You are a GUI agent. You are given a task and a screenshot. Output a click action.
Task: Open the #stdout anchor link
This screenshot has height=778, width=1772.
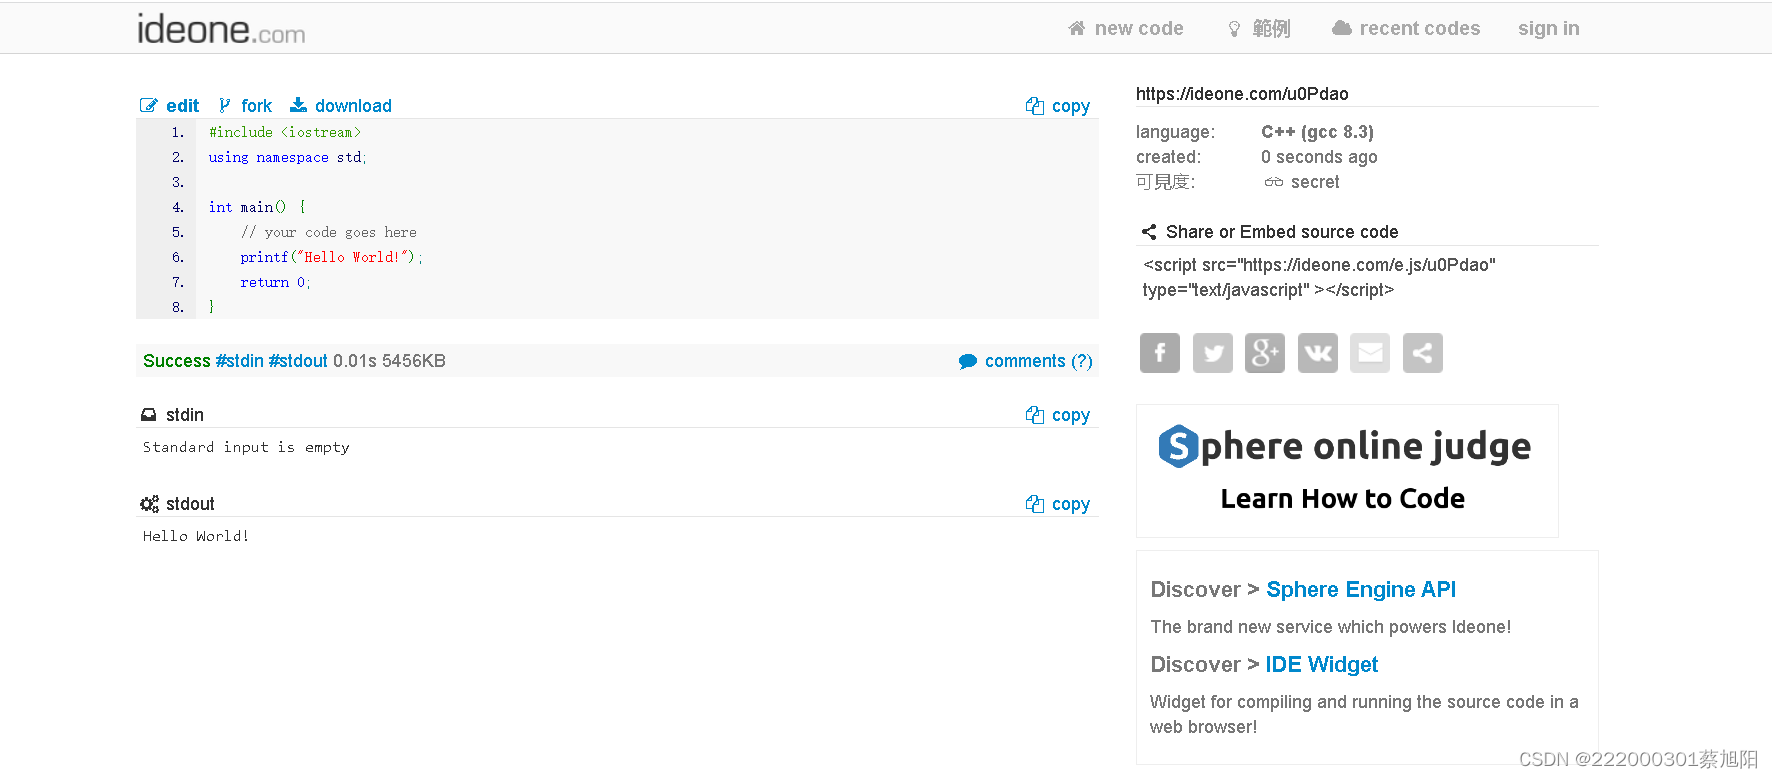[298, 361]
